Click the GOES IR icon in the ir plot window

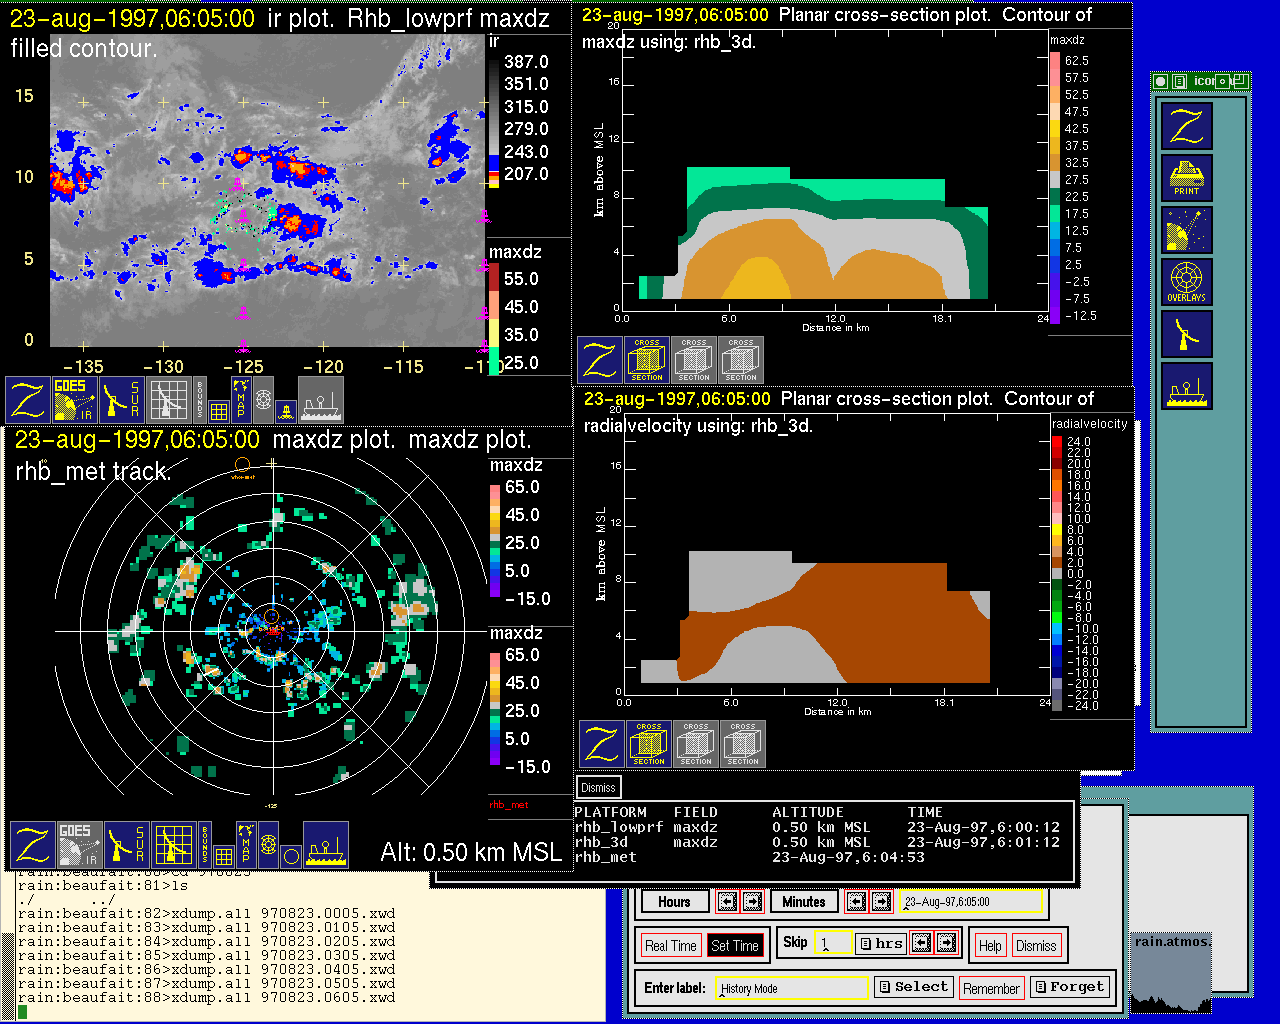coord(73,399)
